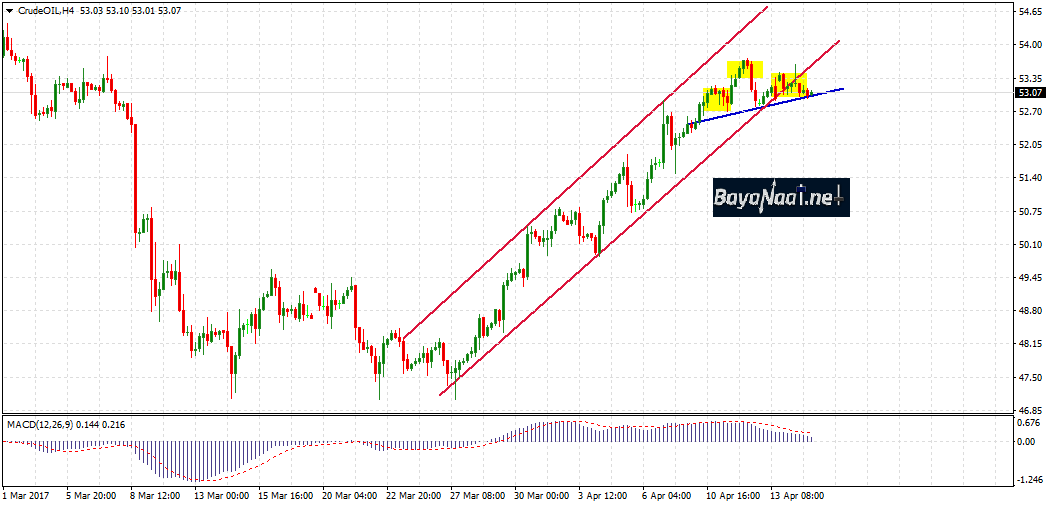The width and height of the screenshot is (1053, 507).
Task: Click the 6 Apr 04:00 date label
Action: tap(668, 495)
